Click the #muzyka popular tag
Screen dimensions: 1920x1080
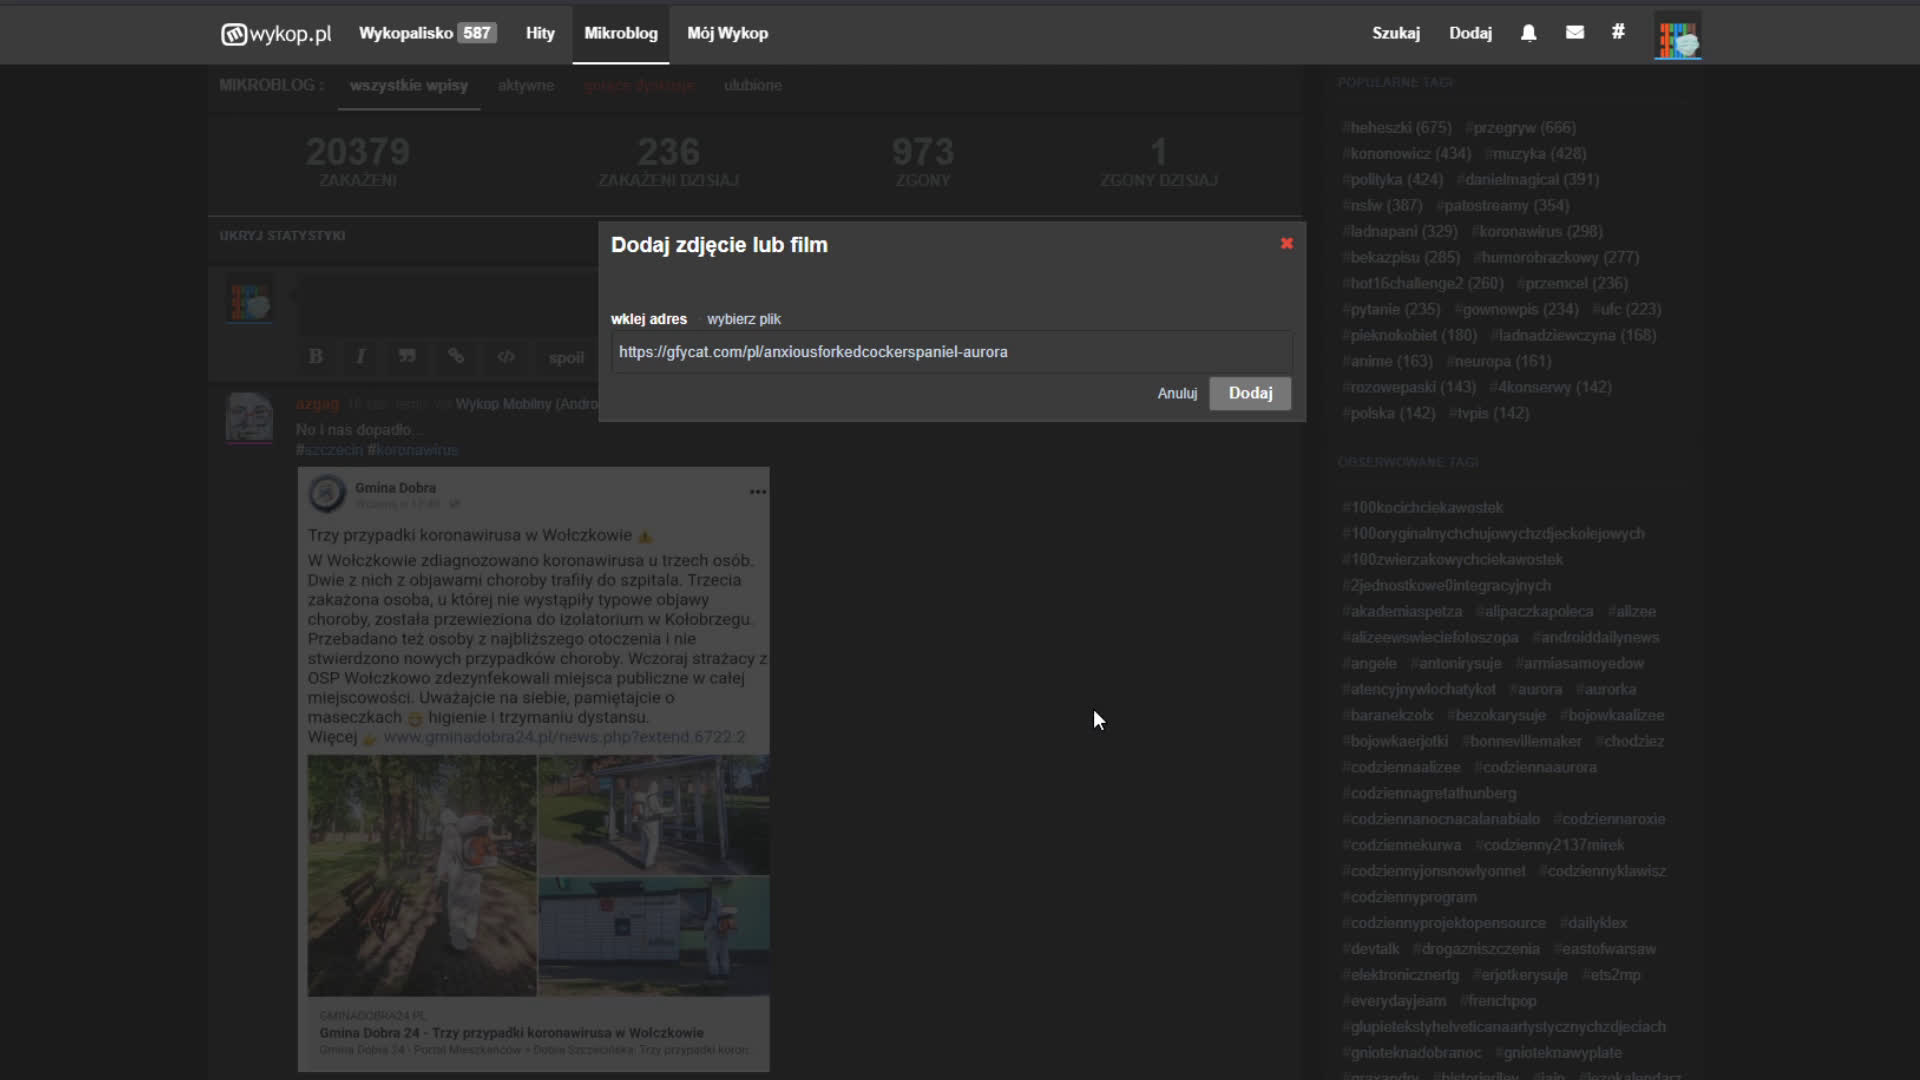(1535, 154)
